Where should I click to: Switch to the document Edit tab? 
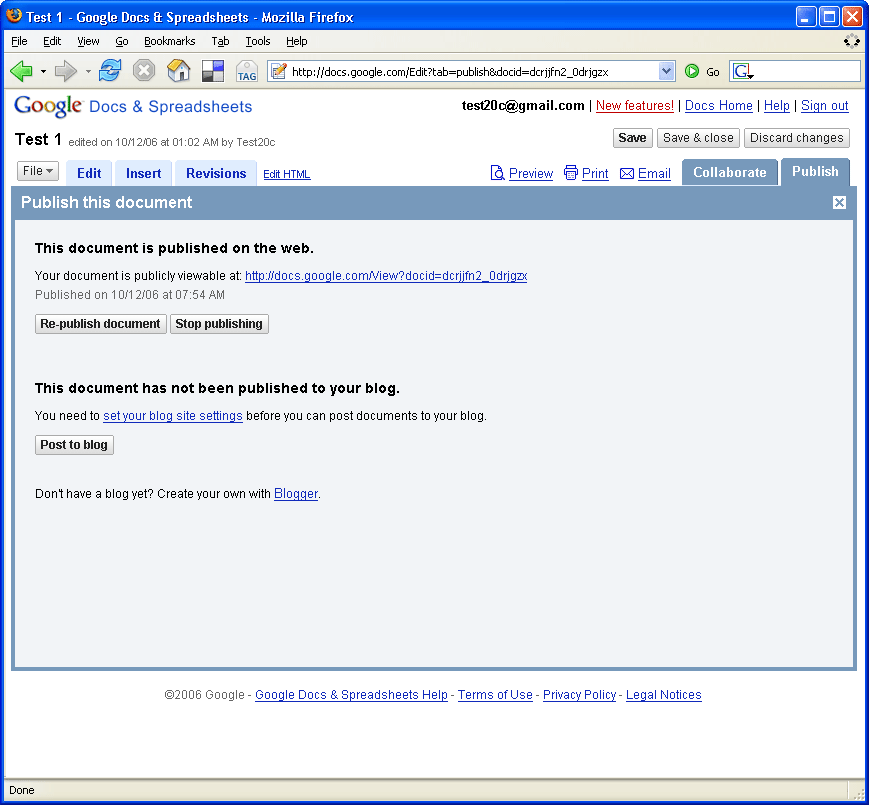[89, 173]
